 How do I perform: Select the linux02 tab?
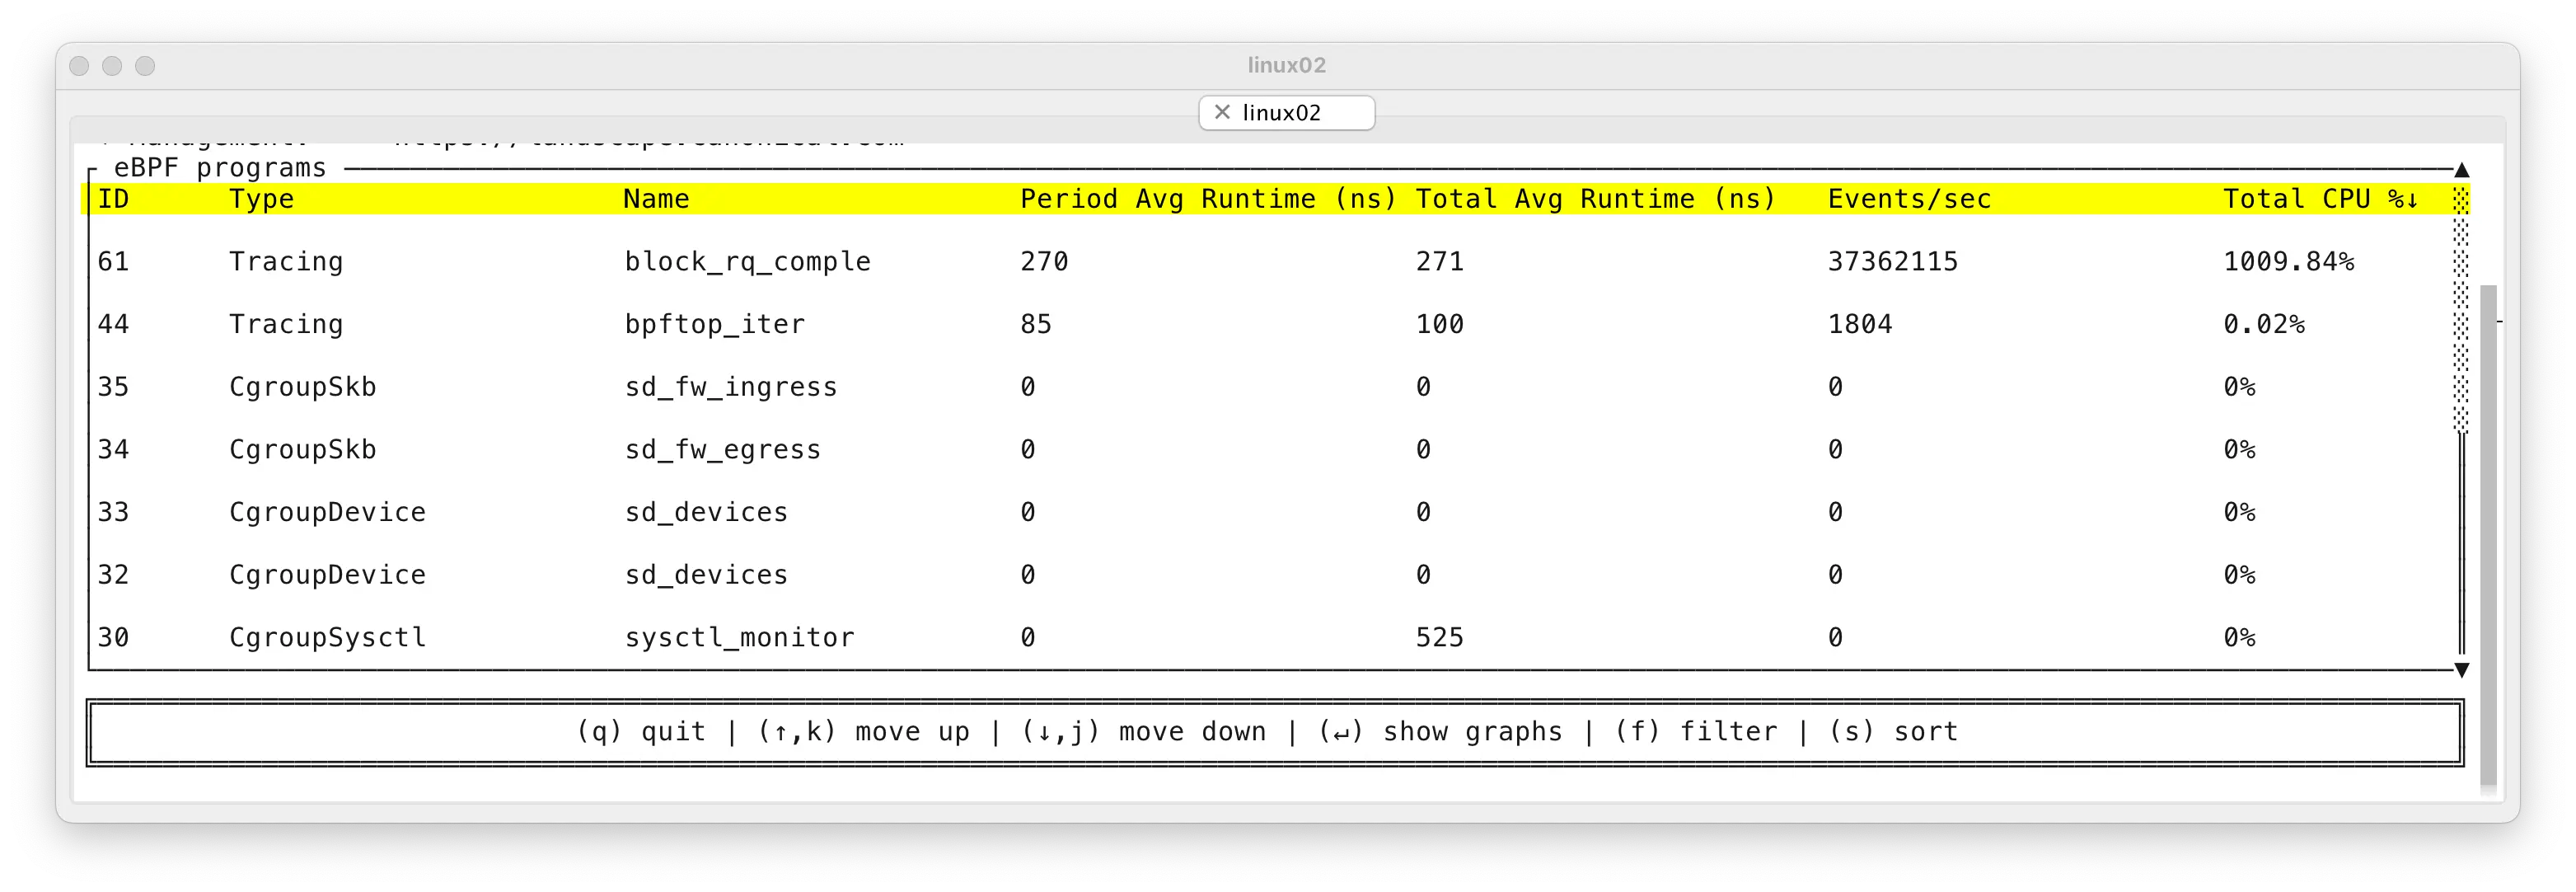click(x=1286, y=113)
